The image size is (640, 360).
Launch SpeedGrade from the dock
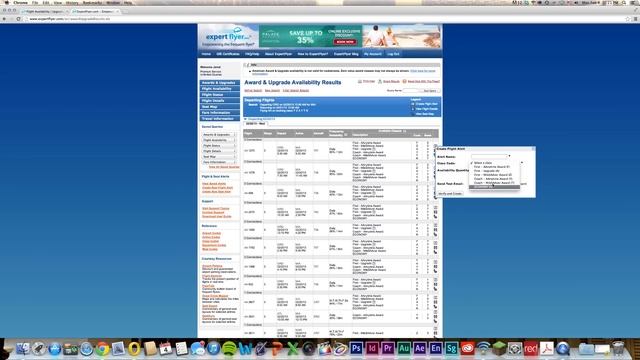[x=451, y=349]
